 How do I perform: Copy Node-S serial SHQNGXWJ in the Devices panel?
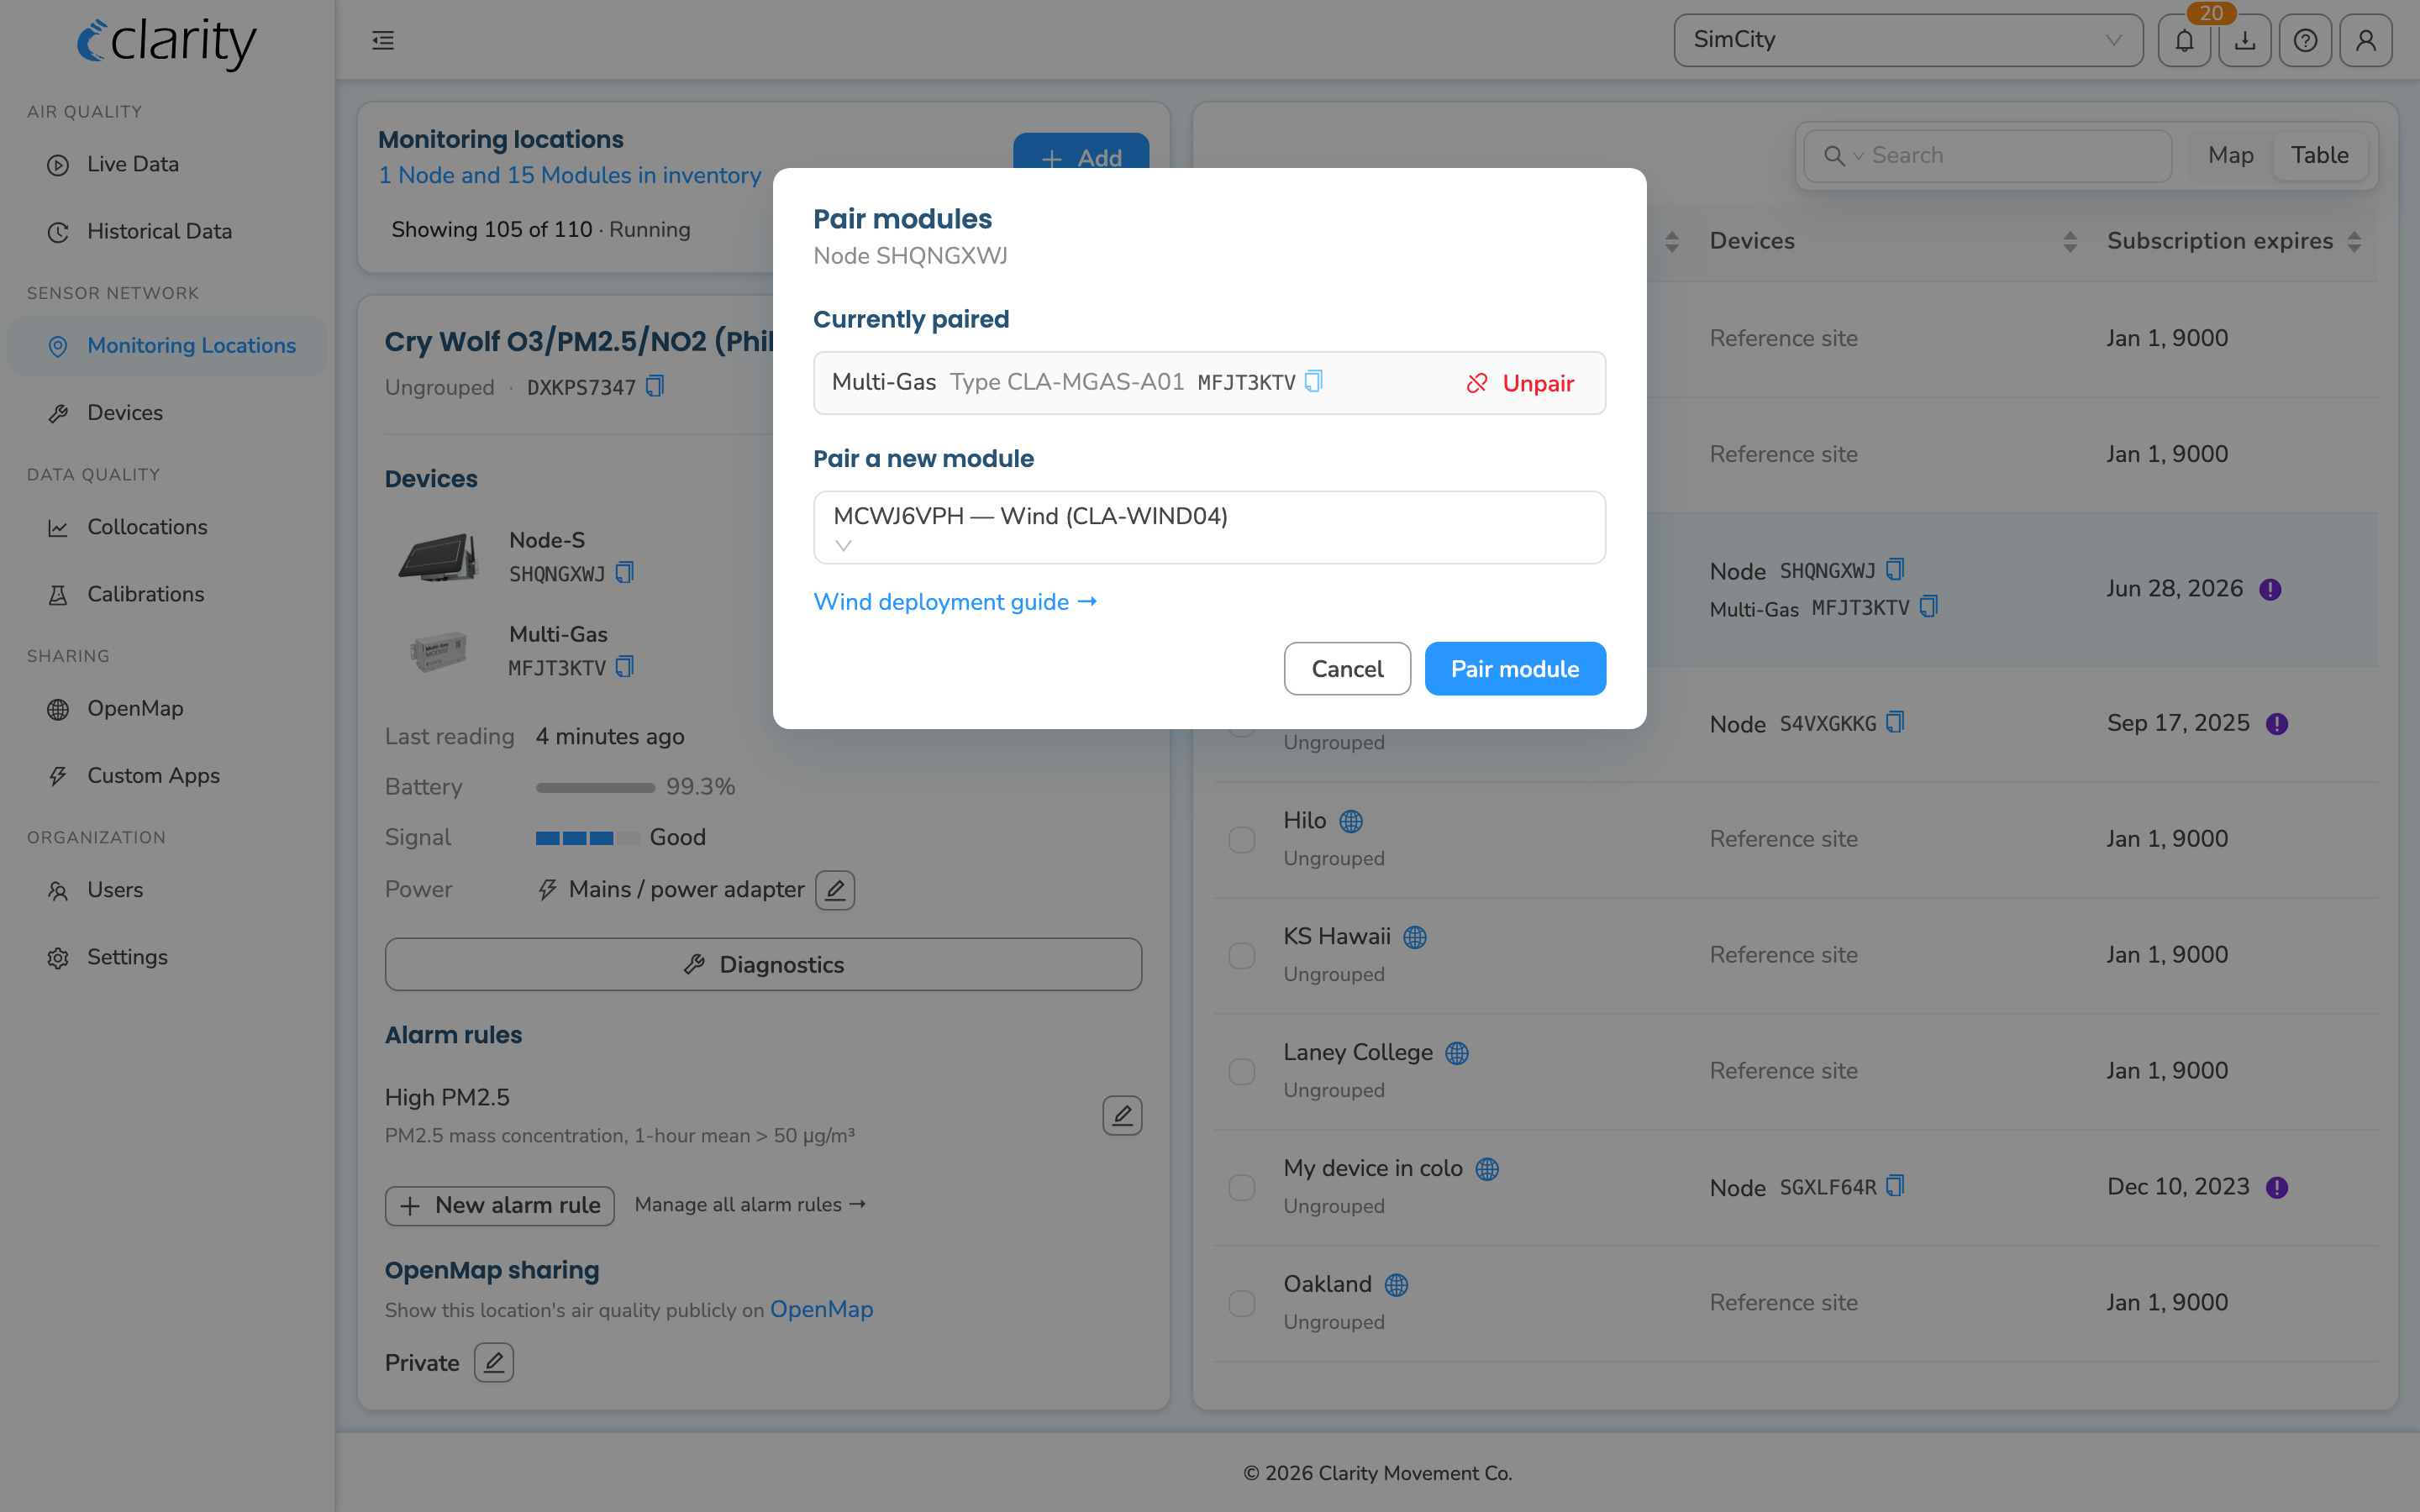click(625, 573)
